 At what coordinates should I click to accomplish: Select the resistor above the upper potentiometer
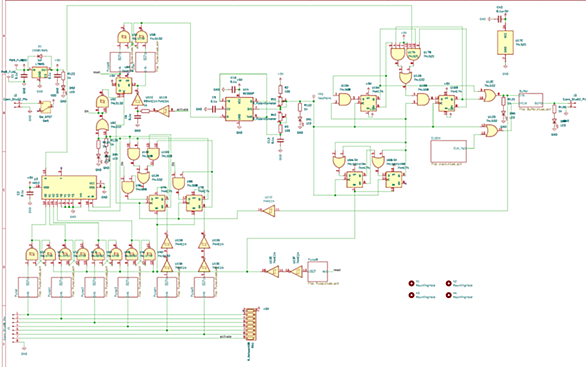(x=281, y=89)
